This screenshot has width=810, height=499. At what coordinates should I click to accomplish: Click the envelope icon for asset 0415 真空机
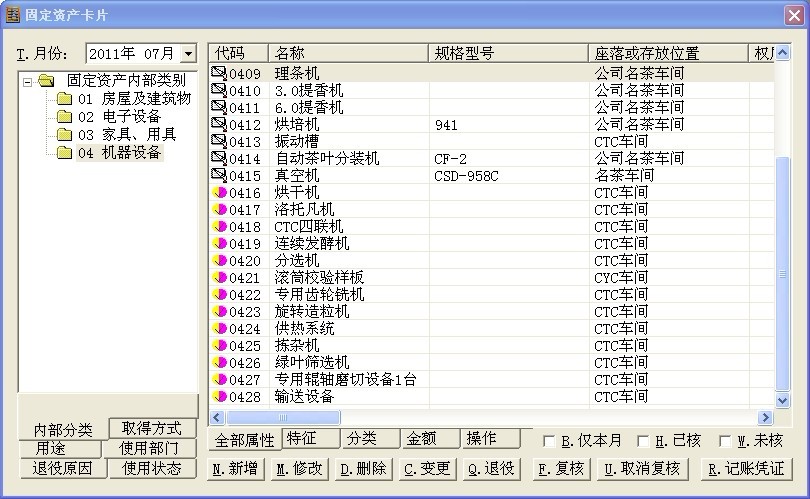point(219,176)
